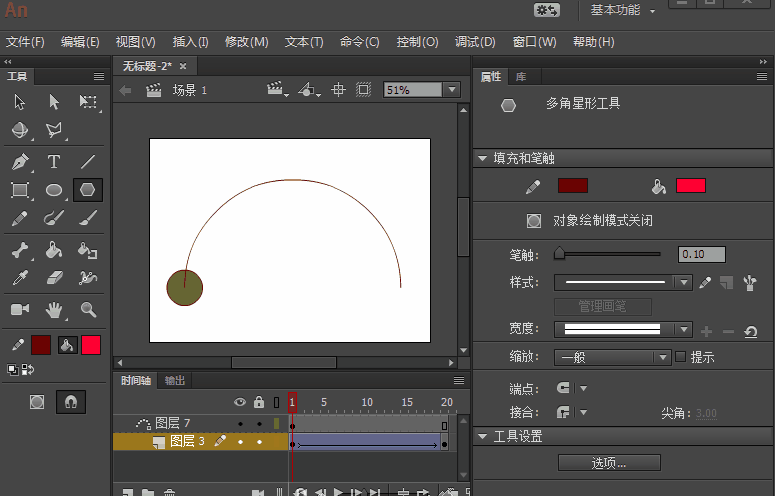Enable the 提示 stroke hinting checkbox

coord(681,357)
